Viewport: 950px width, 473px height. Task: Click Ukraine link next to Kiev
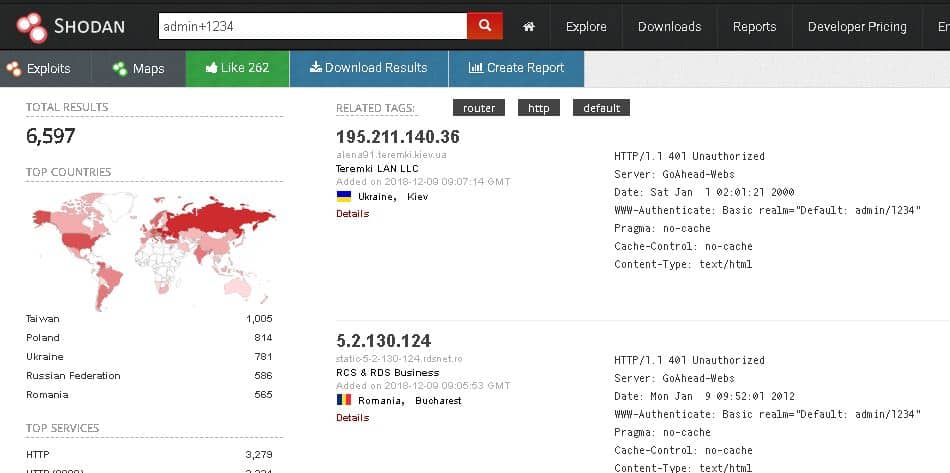click(377, 197)
